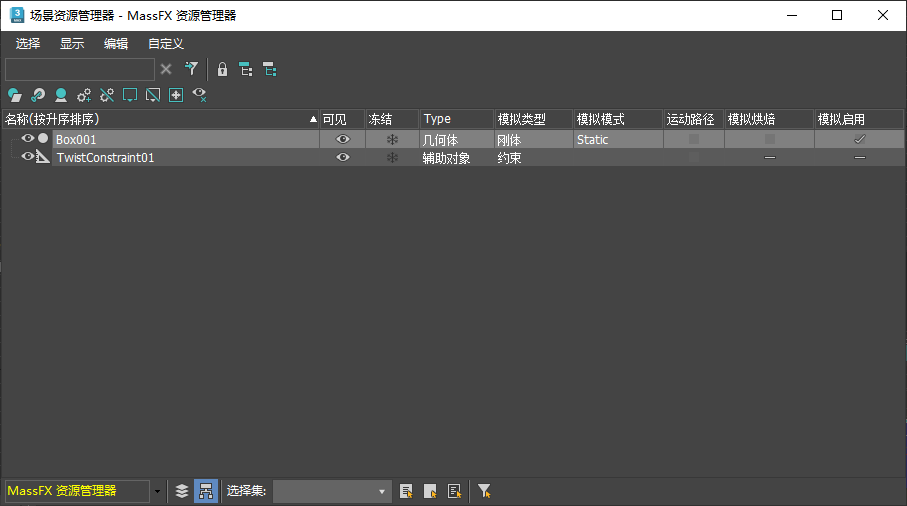The height and width of the screenshot is (506, 907).
Task: Switch to sort by layer view icon
Action: (182, 491)
